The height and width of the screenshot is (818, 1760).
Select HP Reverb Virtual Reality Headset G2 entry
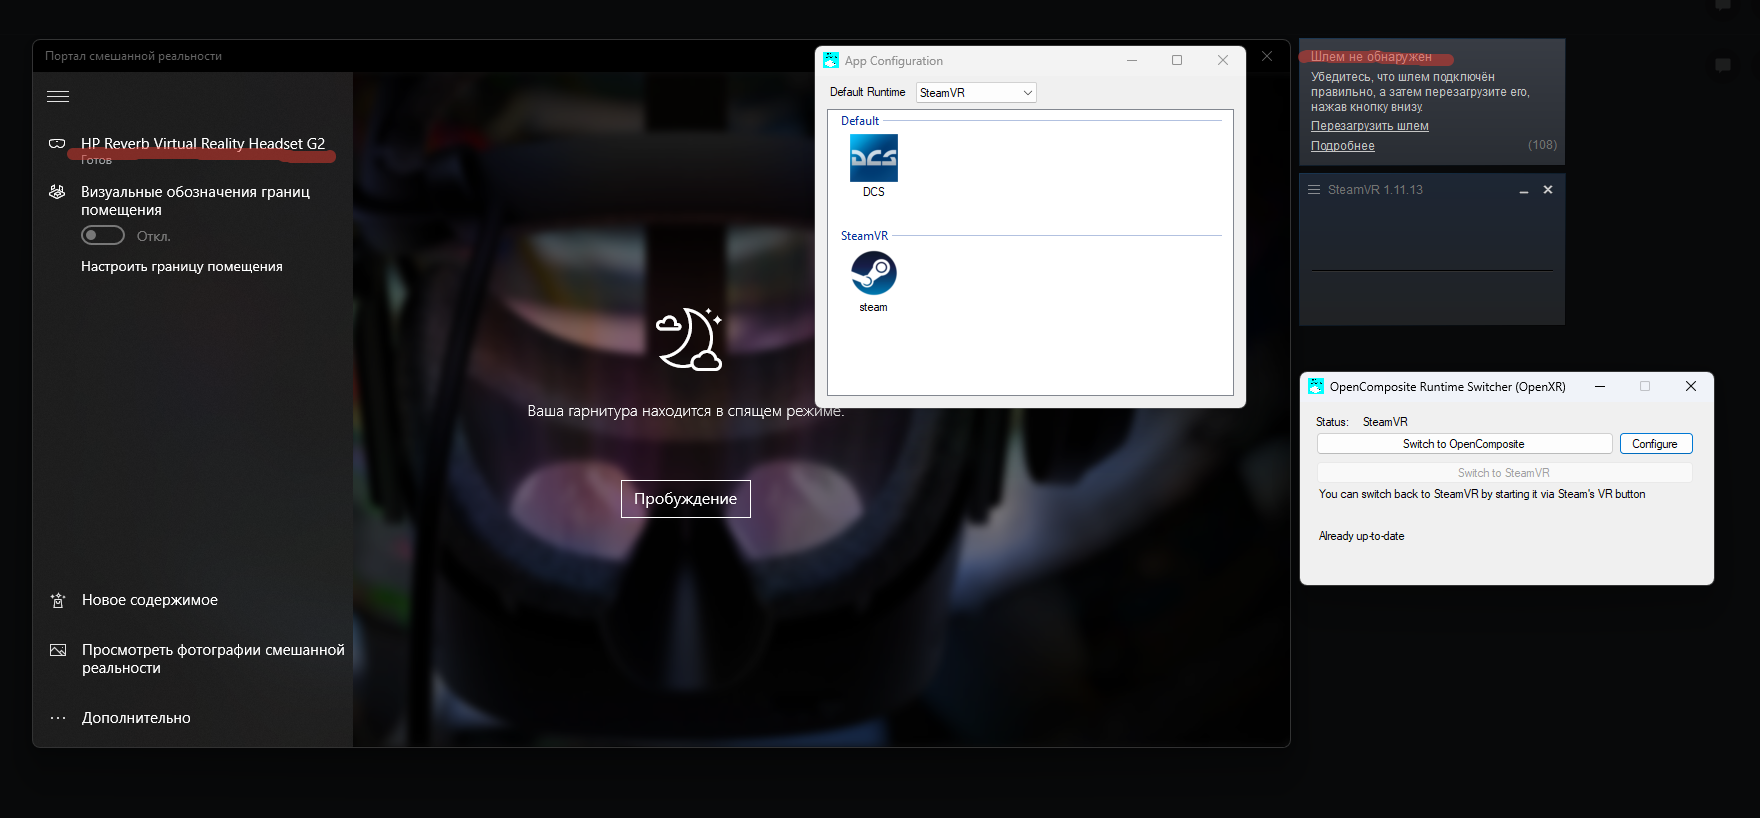pos(203,144)
